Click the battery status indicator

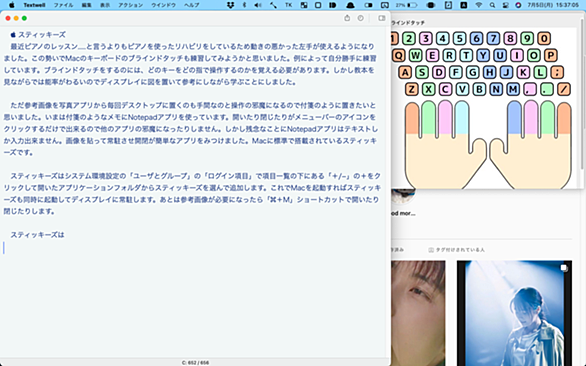(x=406, y=5)
